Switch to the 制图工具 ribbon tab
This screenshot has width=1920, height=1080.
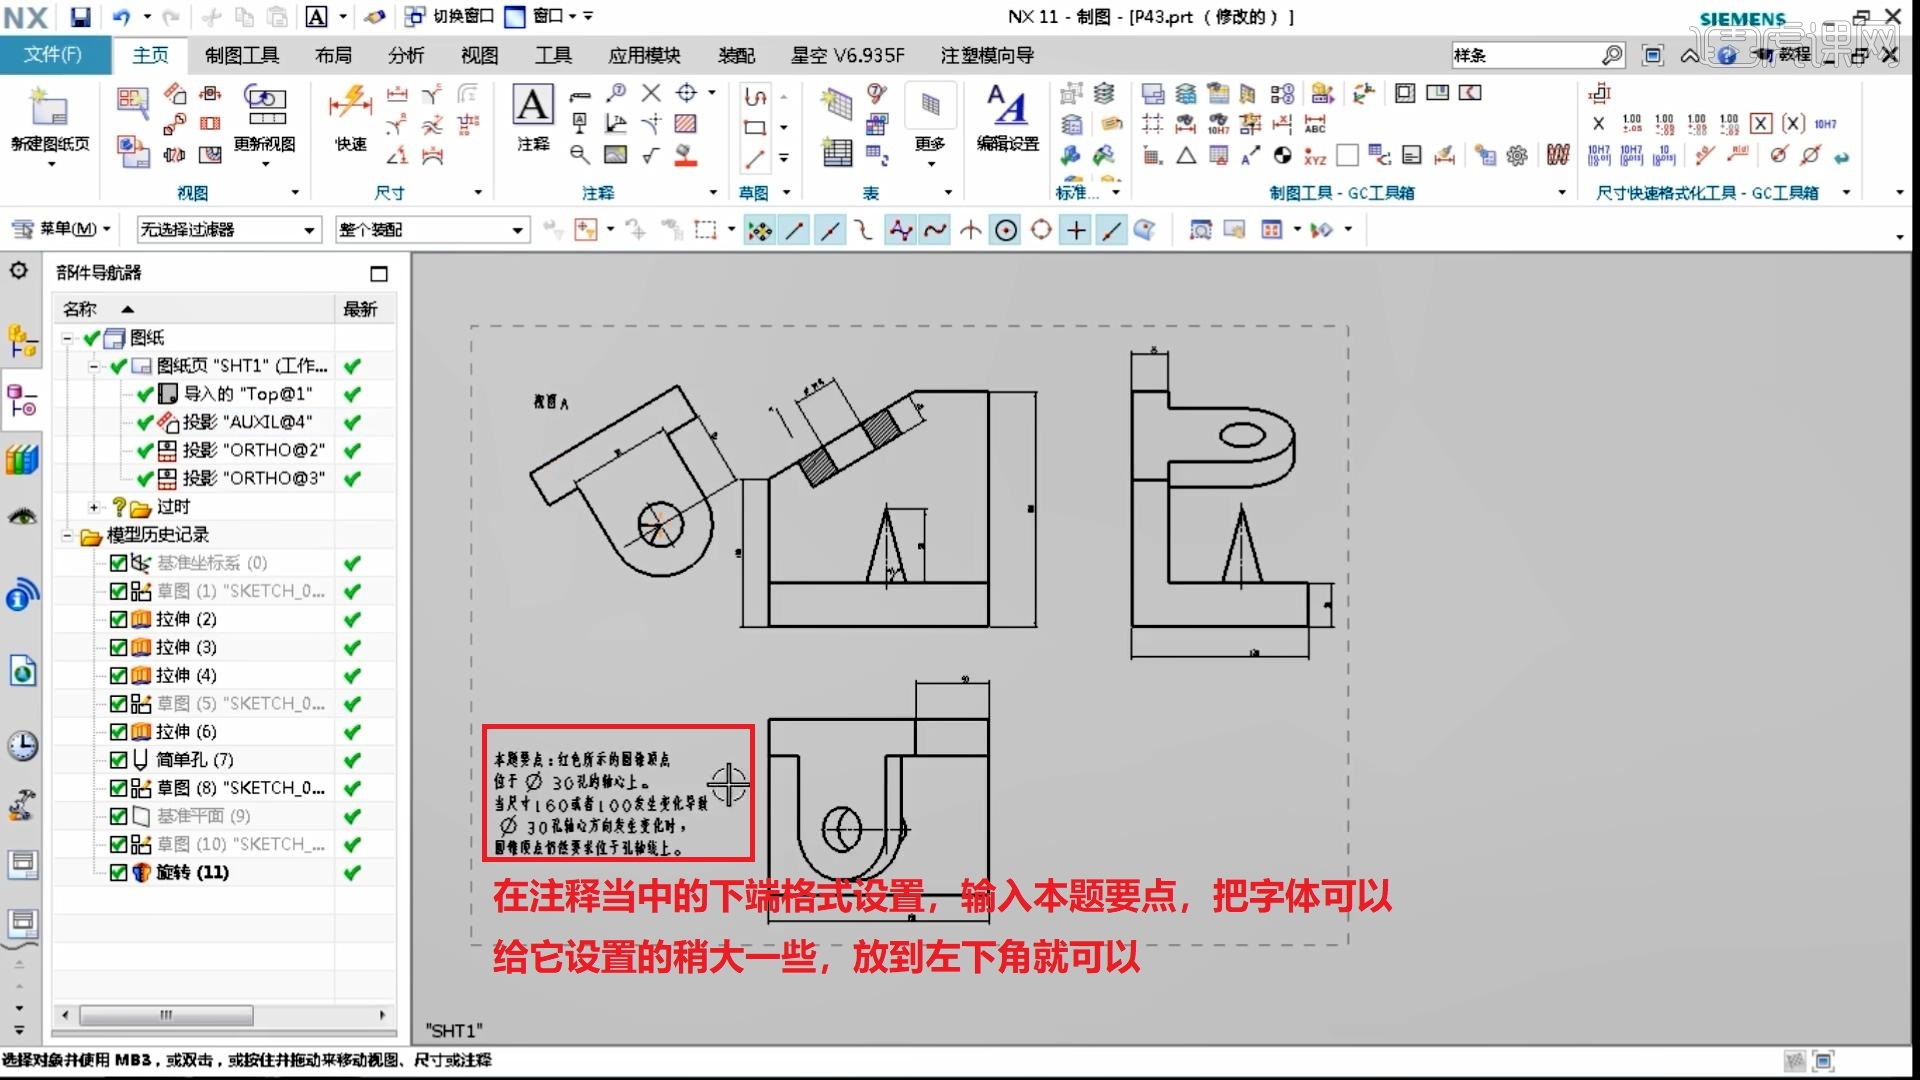click(240, 55)
